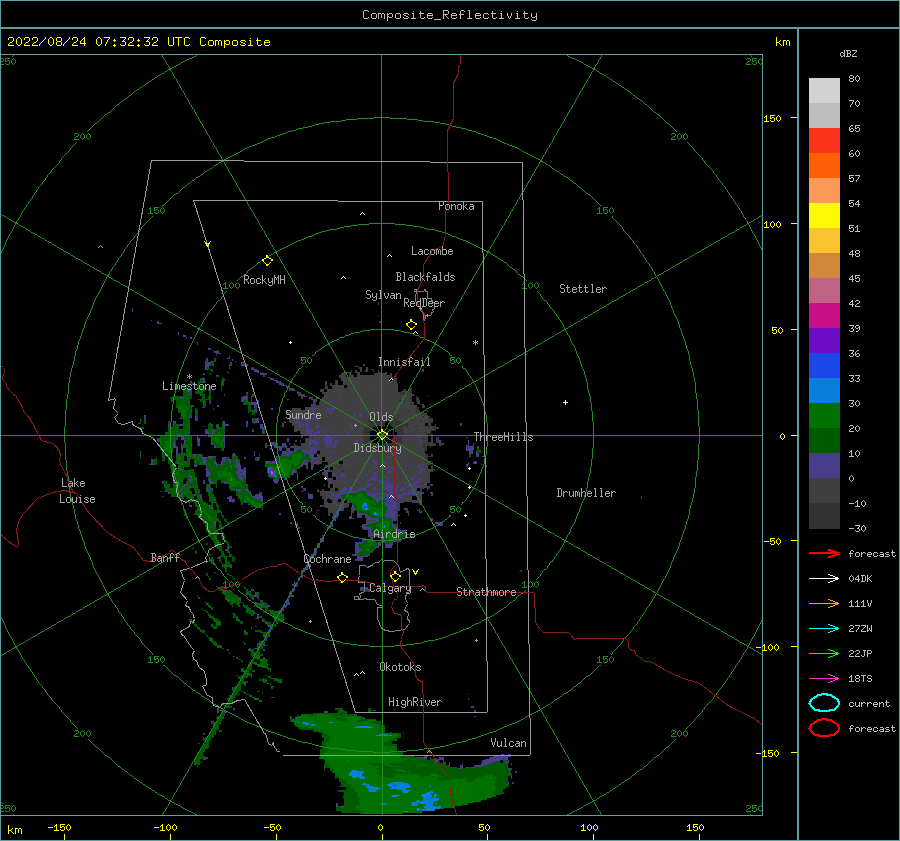
Task: Select the 33 dBZ light blue swatch
Action: click(x=824, y=390)
